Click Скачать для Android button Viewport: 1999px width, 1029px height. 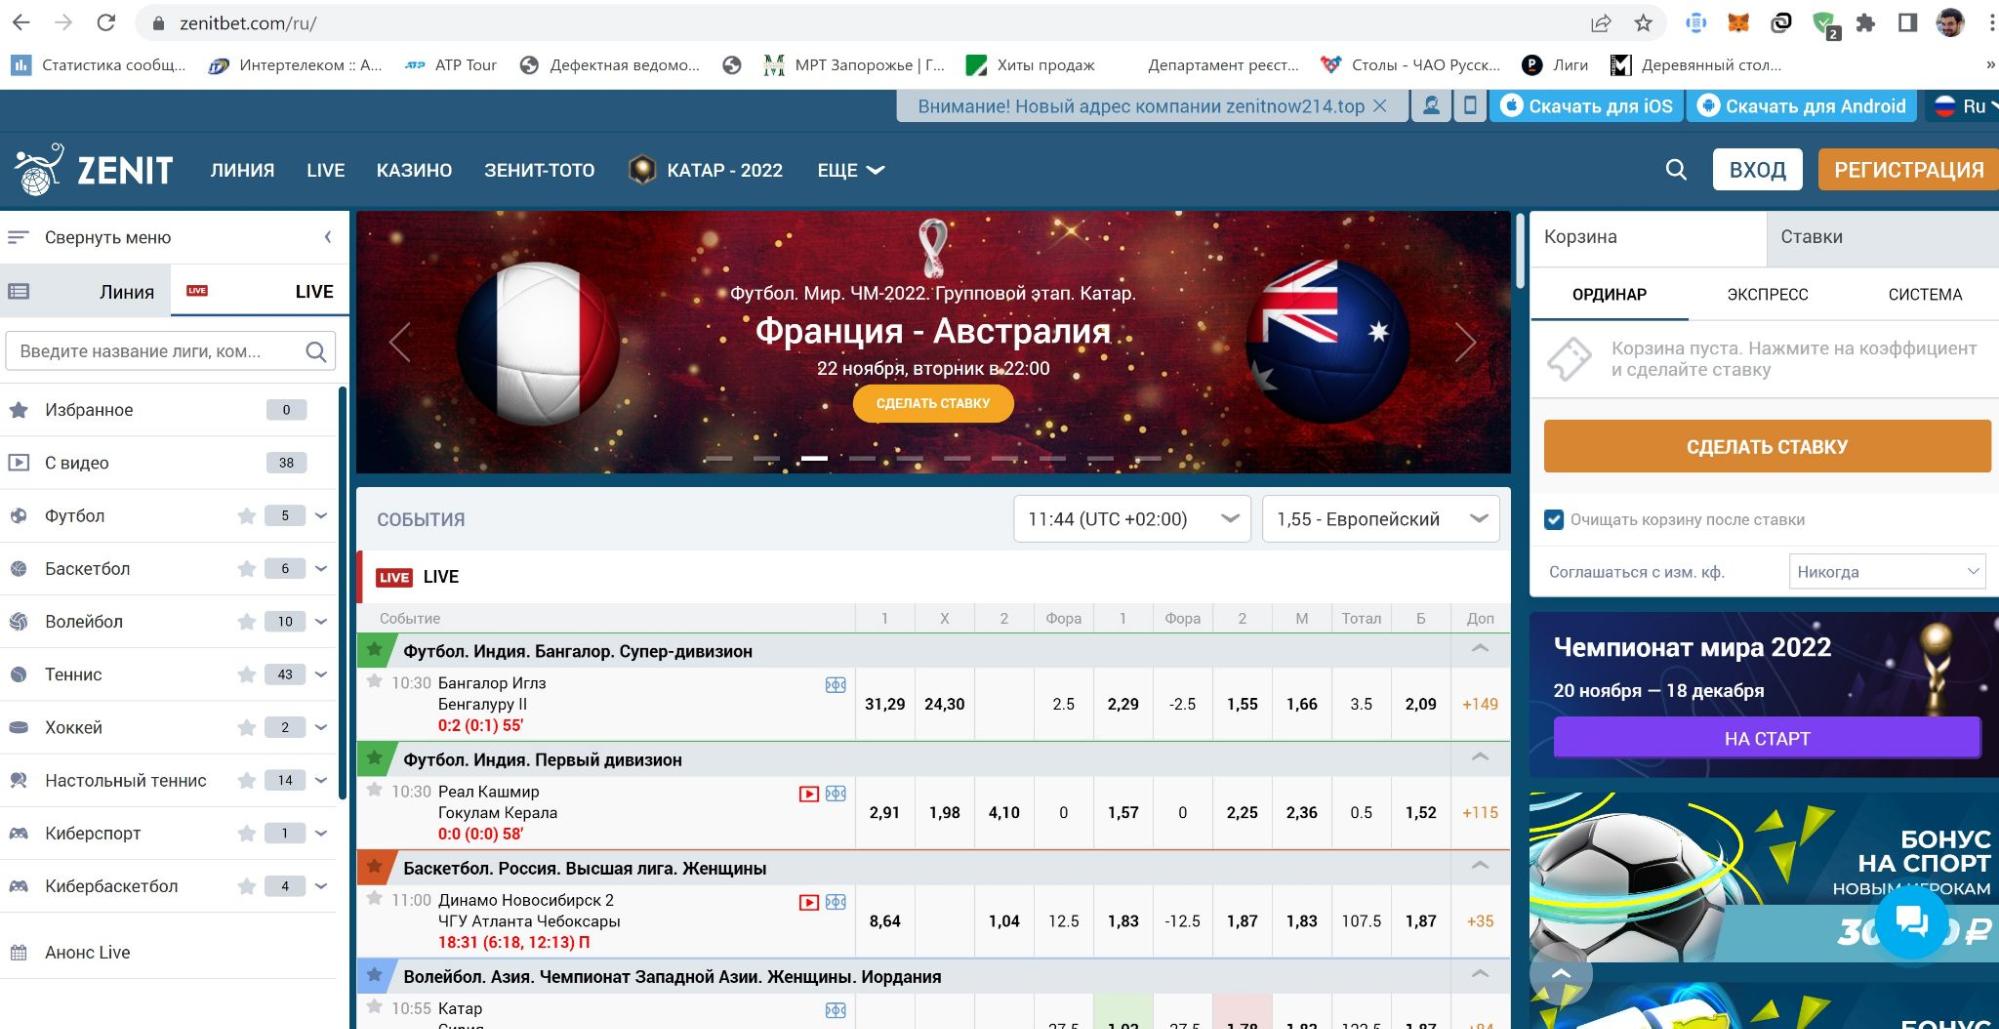tap(1803, 106)
